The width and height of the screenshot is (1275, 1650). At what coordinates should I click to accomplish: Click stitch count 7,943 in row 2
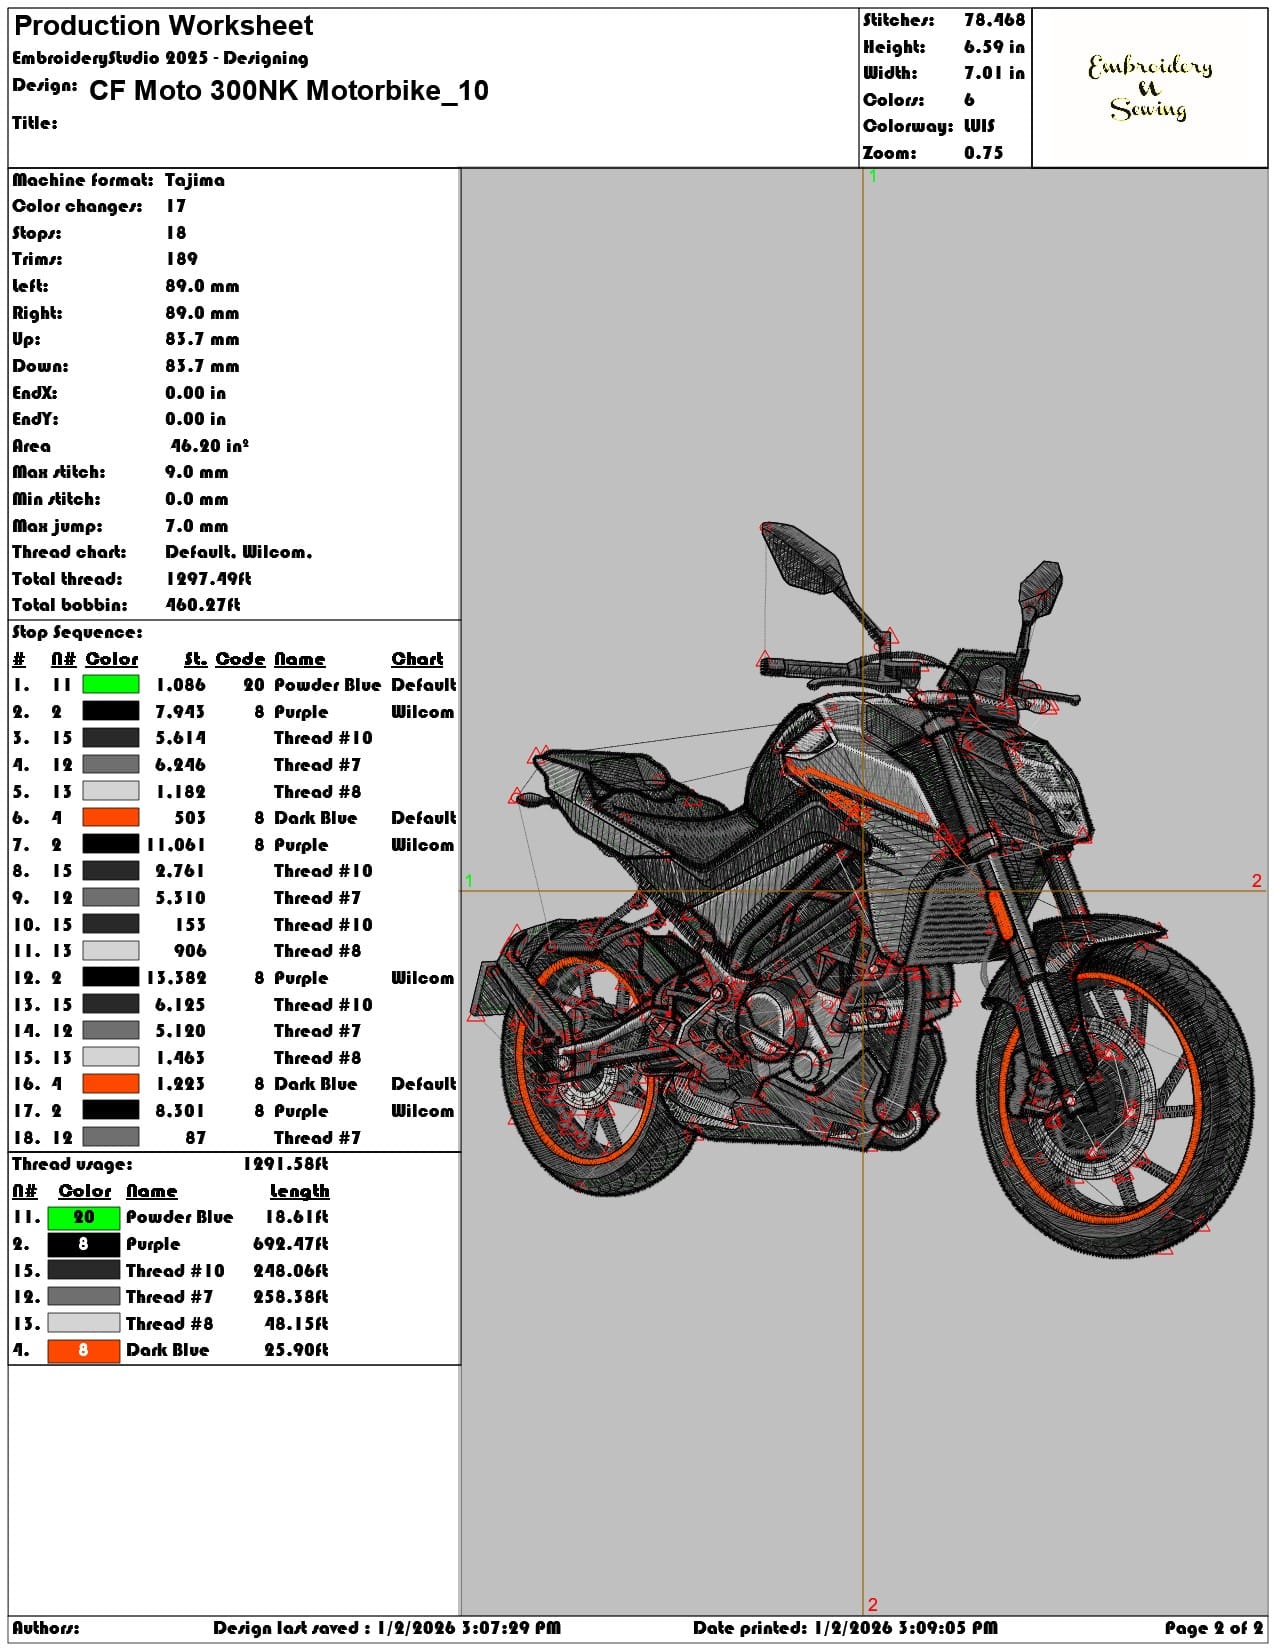[x=180, y=712]
